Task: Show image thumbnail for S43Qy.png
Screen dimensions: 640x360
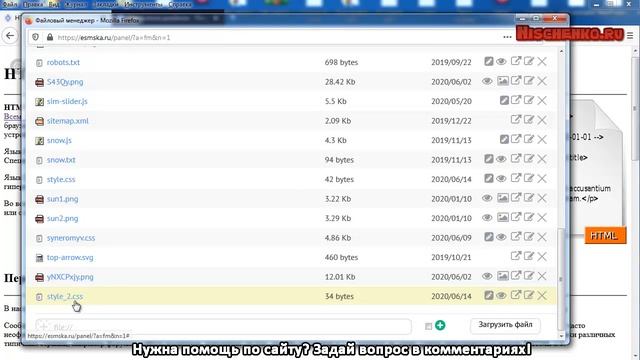Action: point(503,81)
